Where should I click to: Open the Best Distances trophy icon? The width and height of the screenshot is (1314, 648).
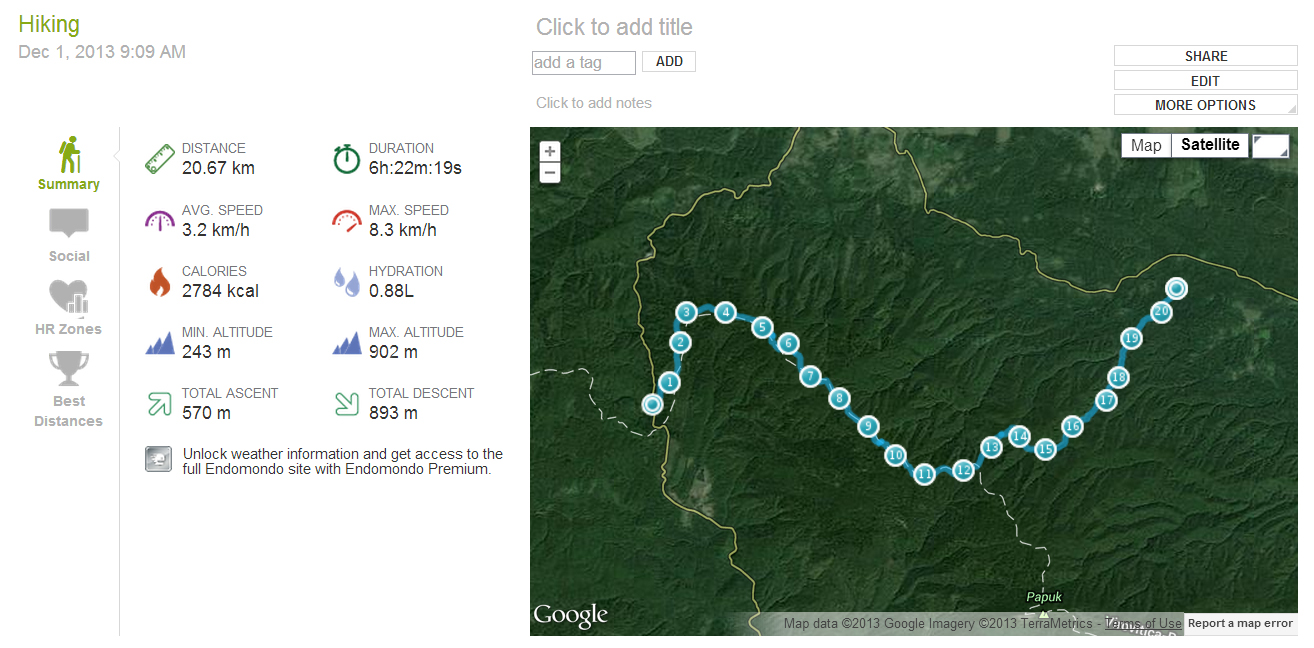coord(69,368)
